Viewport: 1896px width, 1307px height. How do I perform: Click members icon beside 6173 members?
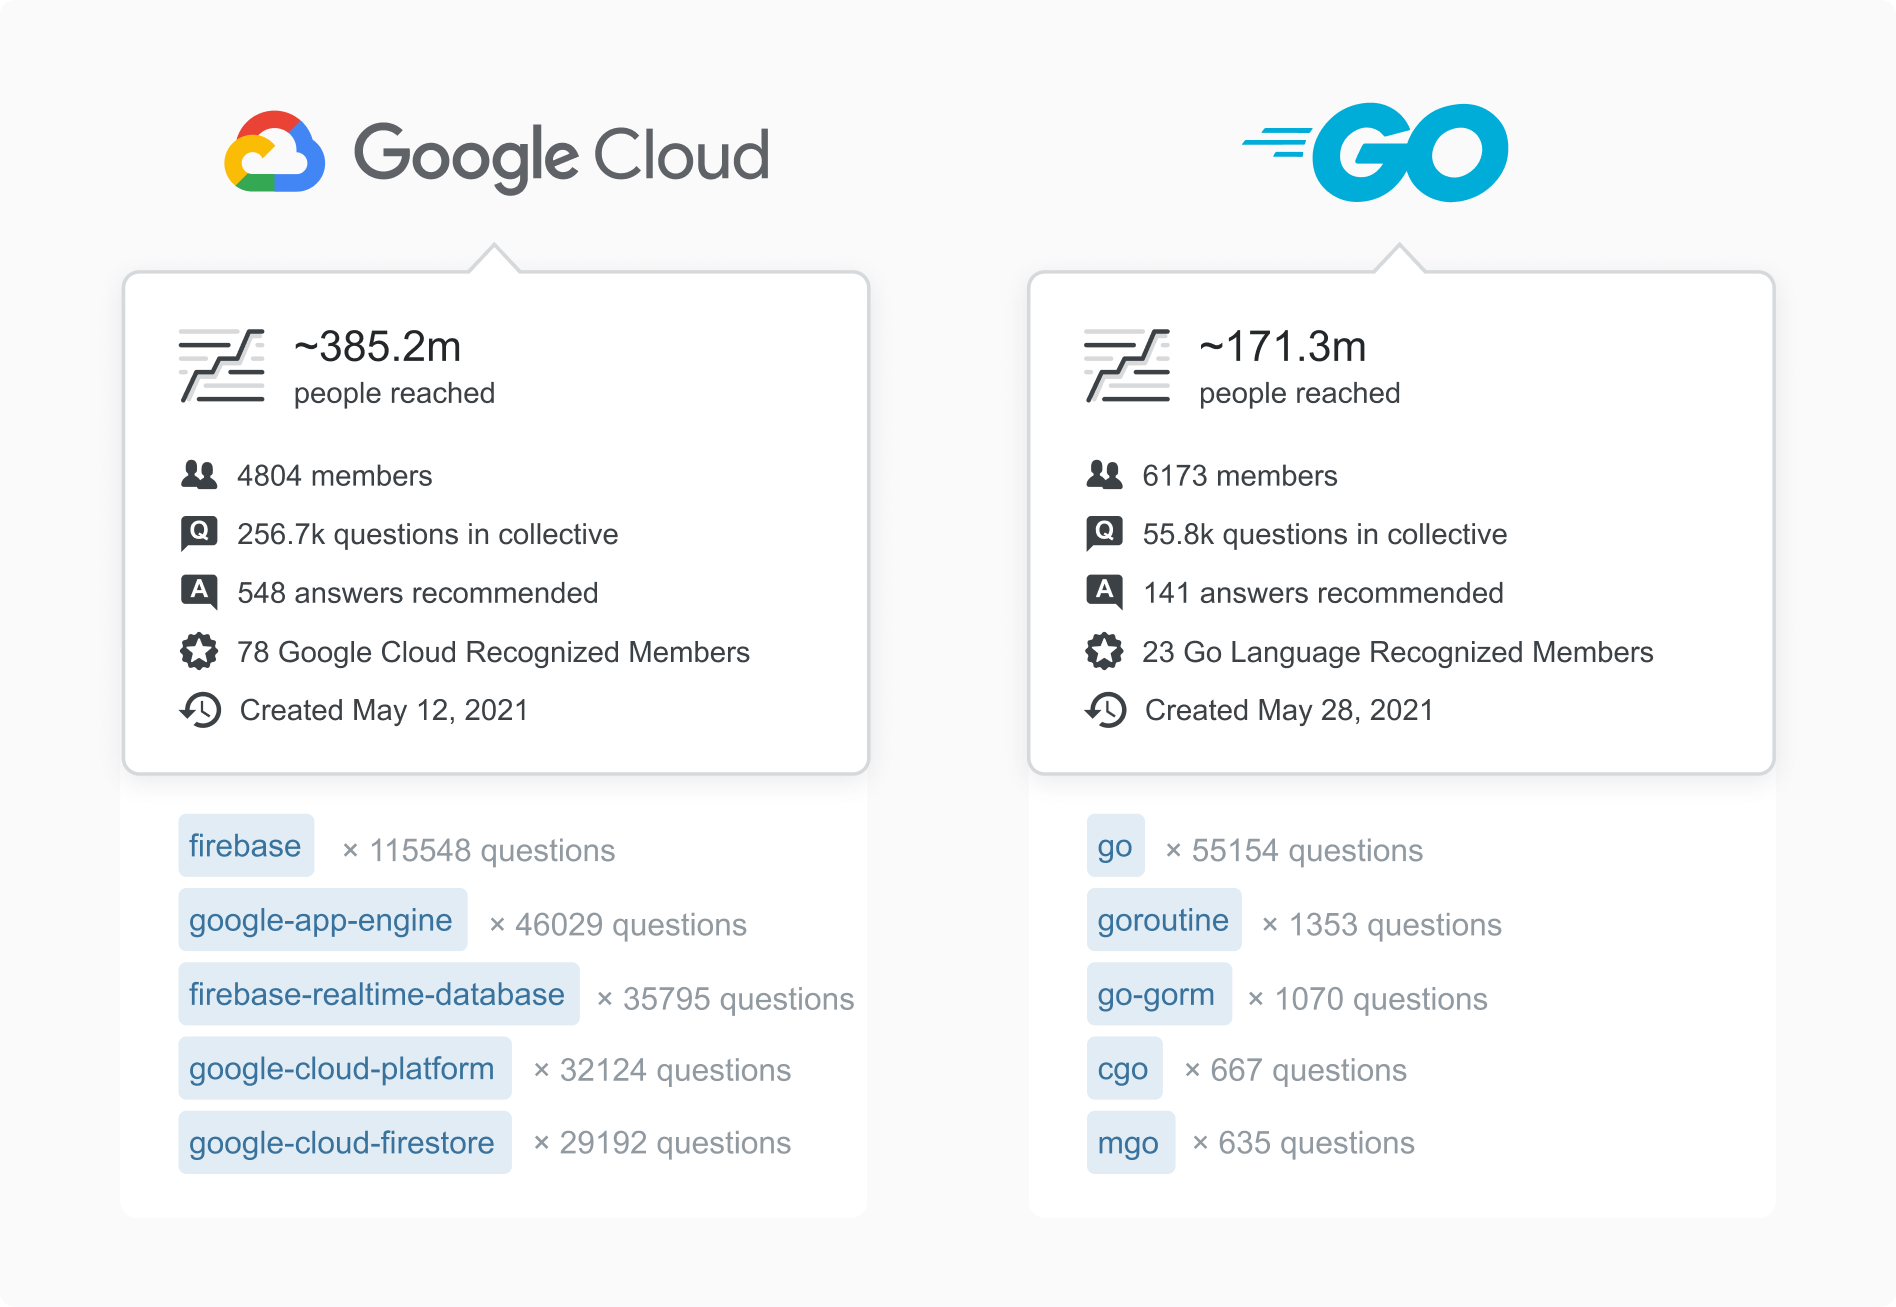(x=1104, y=475)
